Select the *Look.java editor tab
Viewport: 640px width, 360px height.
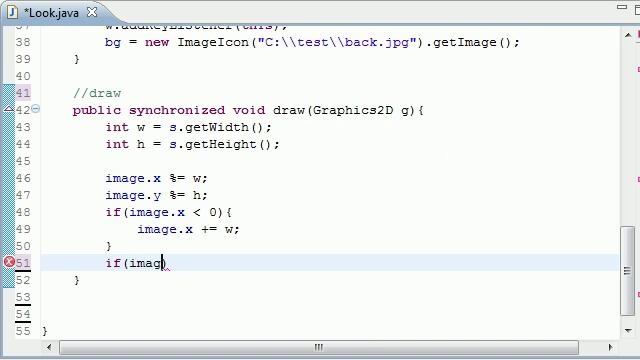pyautogui.click(x=51, y=13)
